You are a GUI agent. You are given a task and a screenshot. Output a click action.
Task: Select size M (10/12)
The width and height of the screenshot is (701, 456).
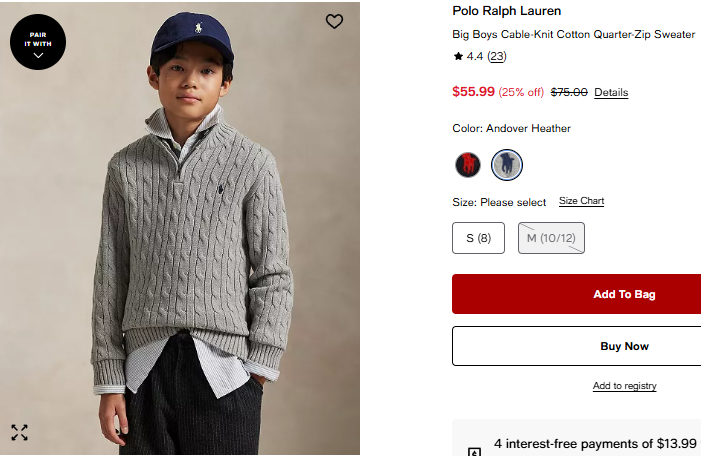551,238
